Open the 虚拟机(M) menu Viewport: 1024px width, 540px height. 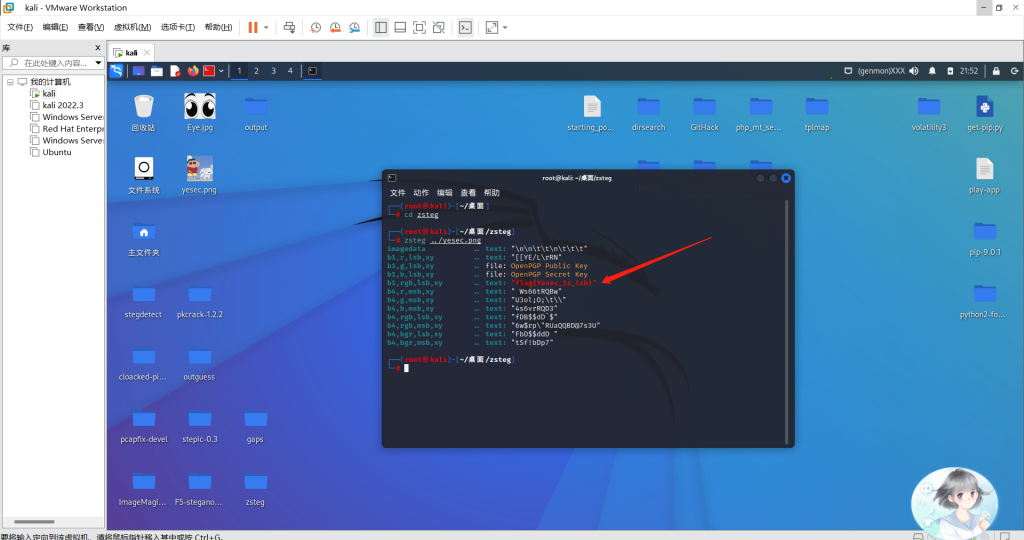tap(133, 27)
